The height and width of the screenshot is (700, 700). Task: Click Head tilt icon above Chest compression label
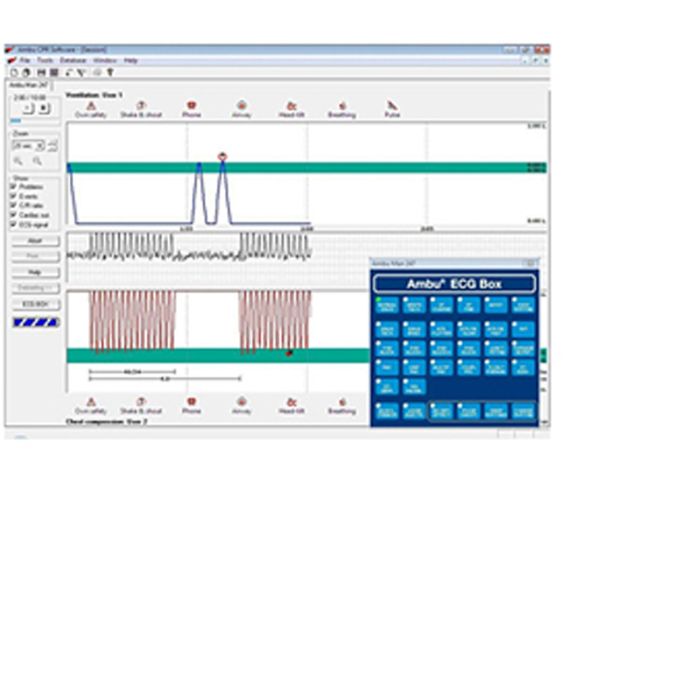tap(292, 402)
